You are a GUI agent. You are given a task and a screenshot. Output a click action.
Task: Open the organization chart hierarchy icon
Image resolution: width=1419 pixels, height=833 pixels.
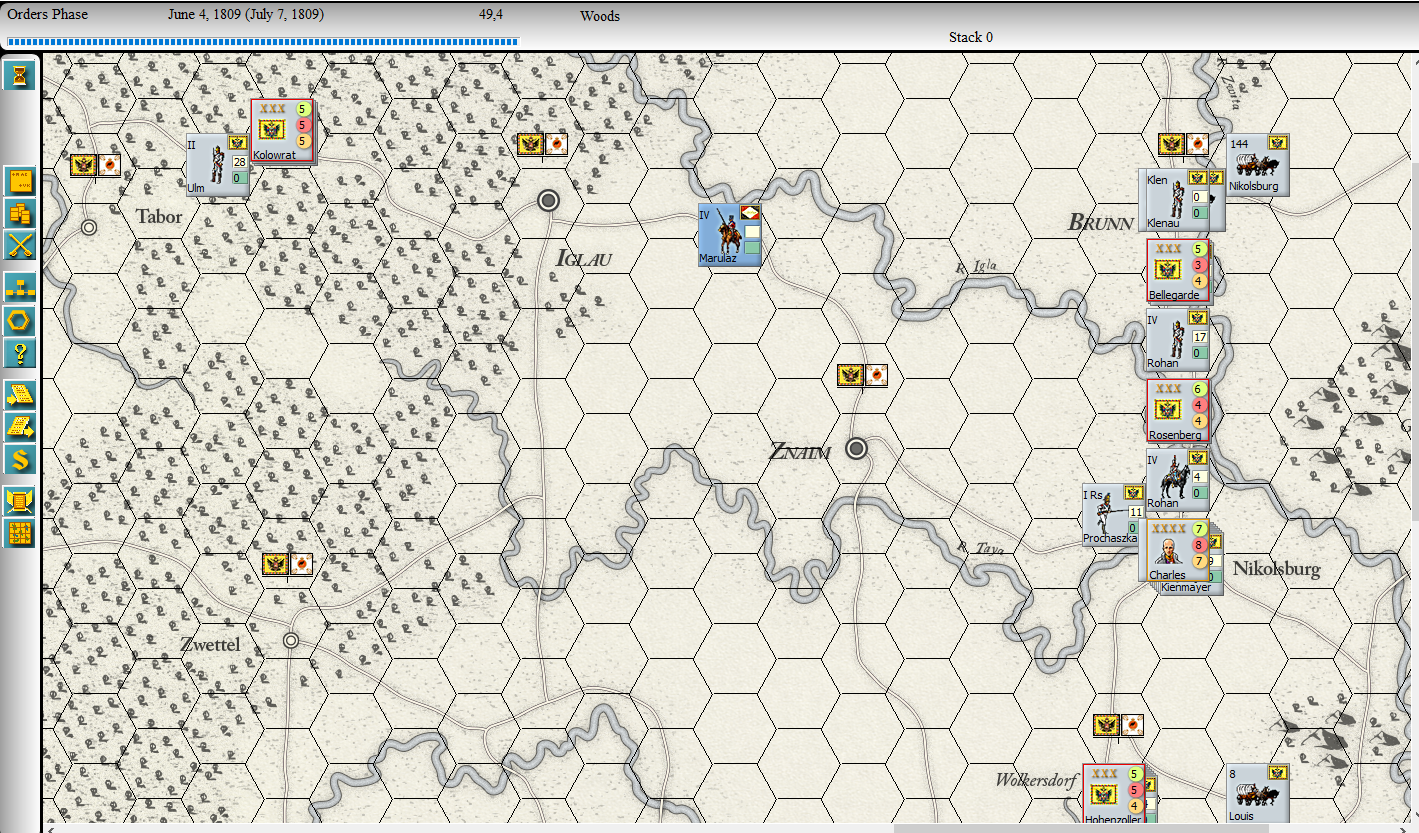(20, 288)
